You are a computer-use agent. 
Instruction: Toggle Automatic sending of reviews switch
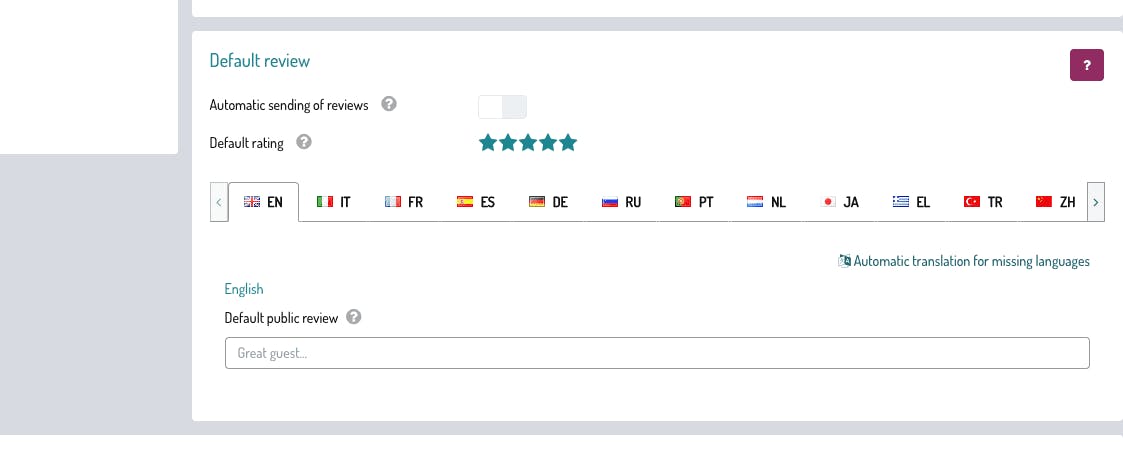[x=502, y=106]
